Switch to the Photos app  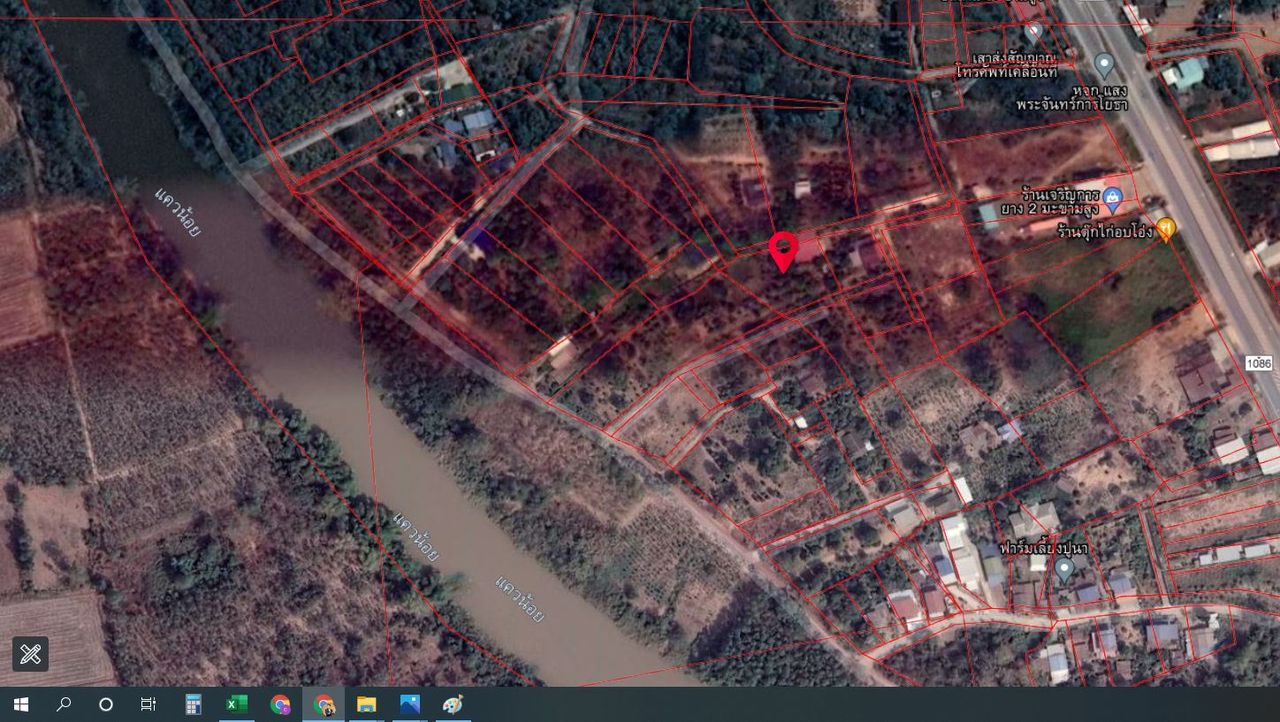click(409, 705)
